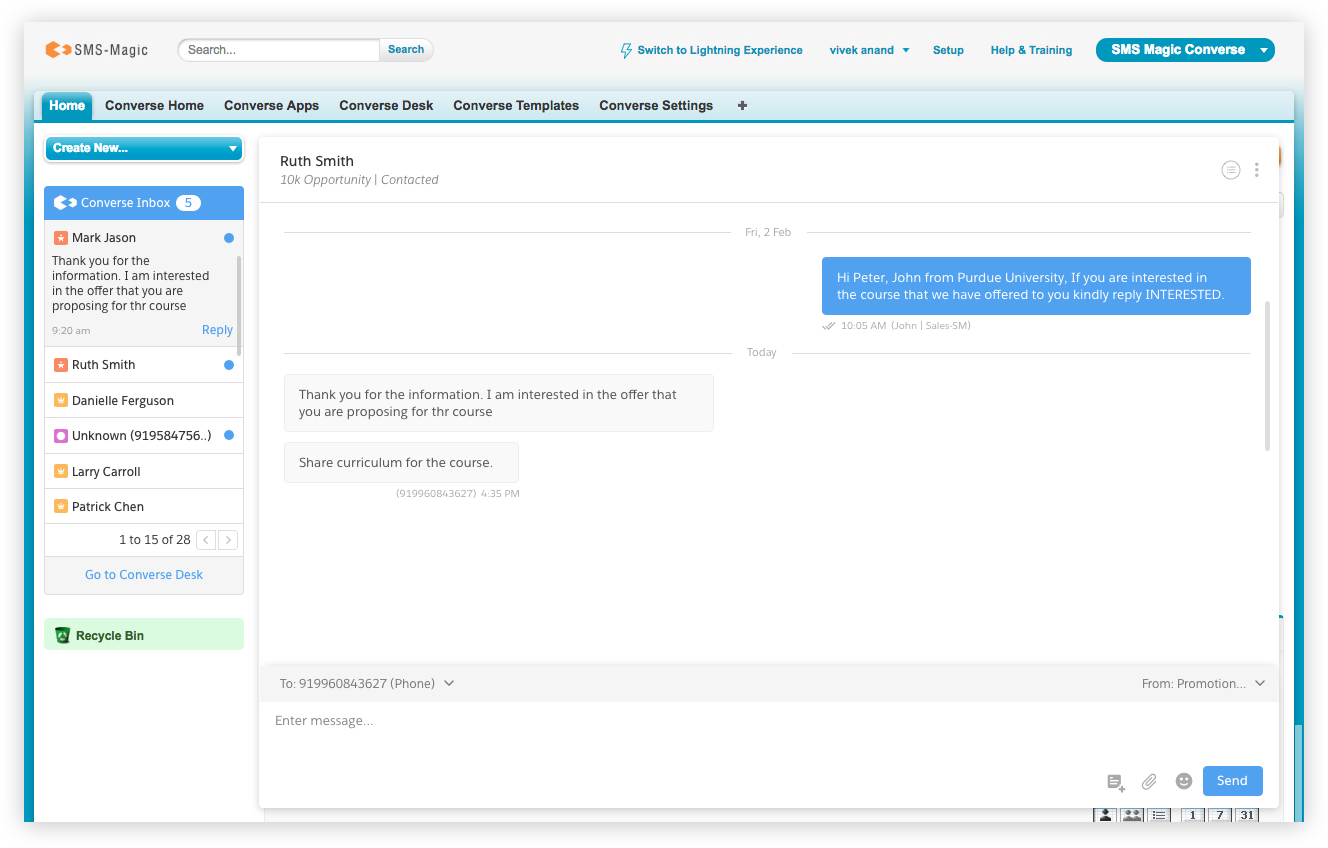Open the Converse Desk tab
This screenshot has width=1328, height=848.
(x=386, y=106)
